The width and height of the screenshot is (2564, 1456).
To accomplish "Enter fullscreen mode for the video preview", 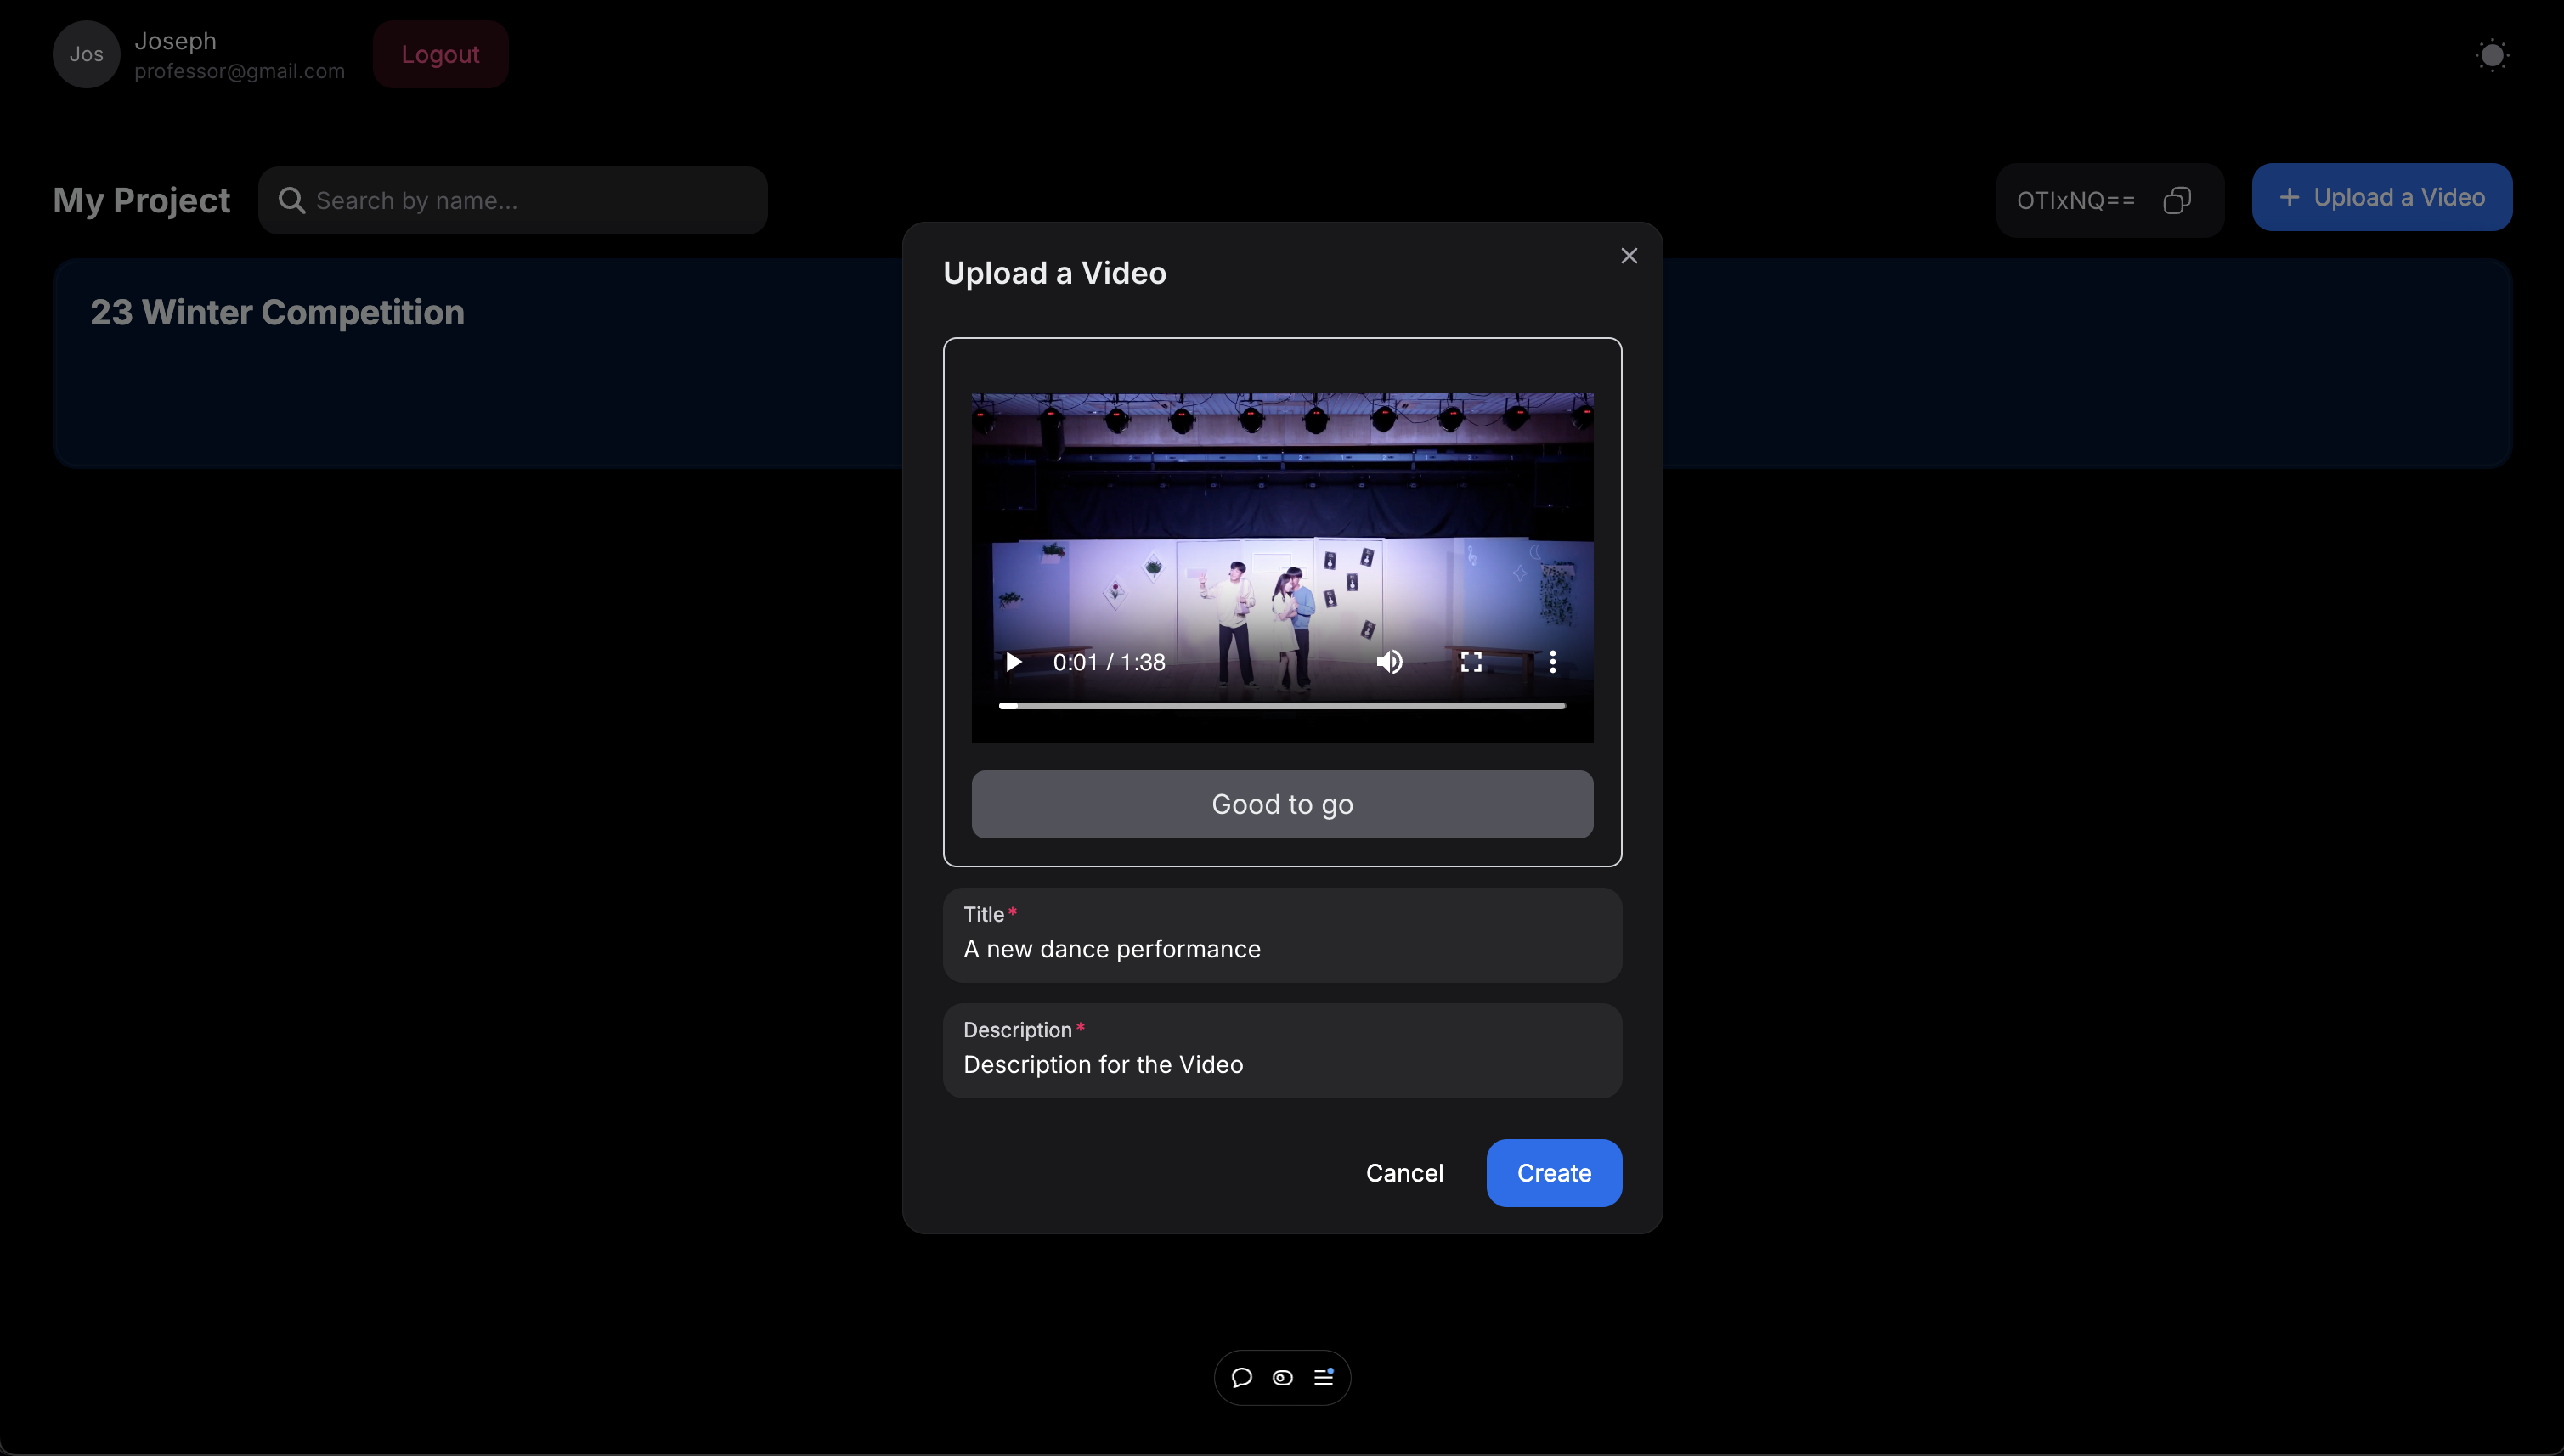I will [1470, 661].
